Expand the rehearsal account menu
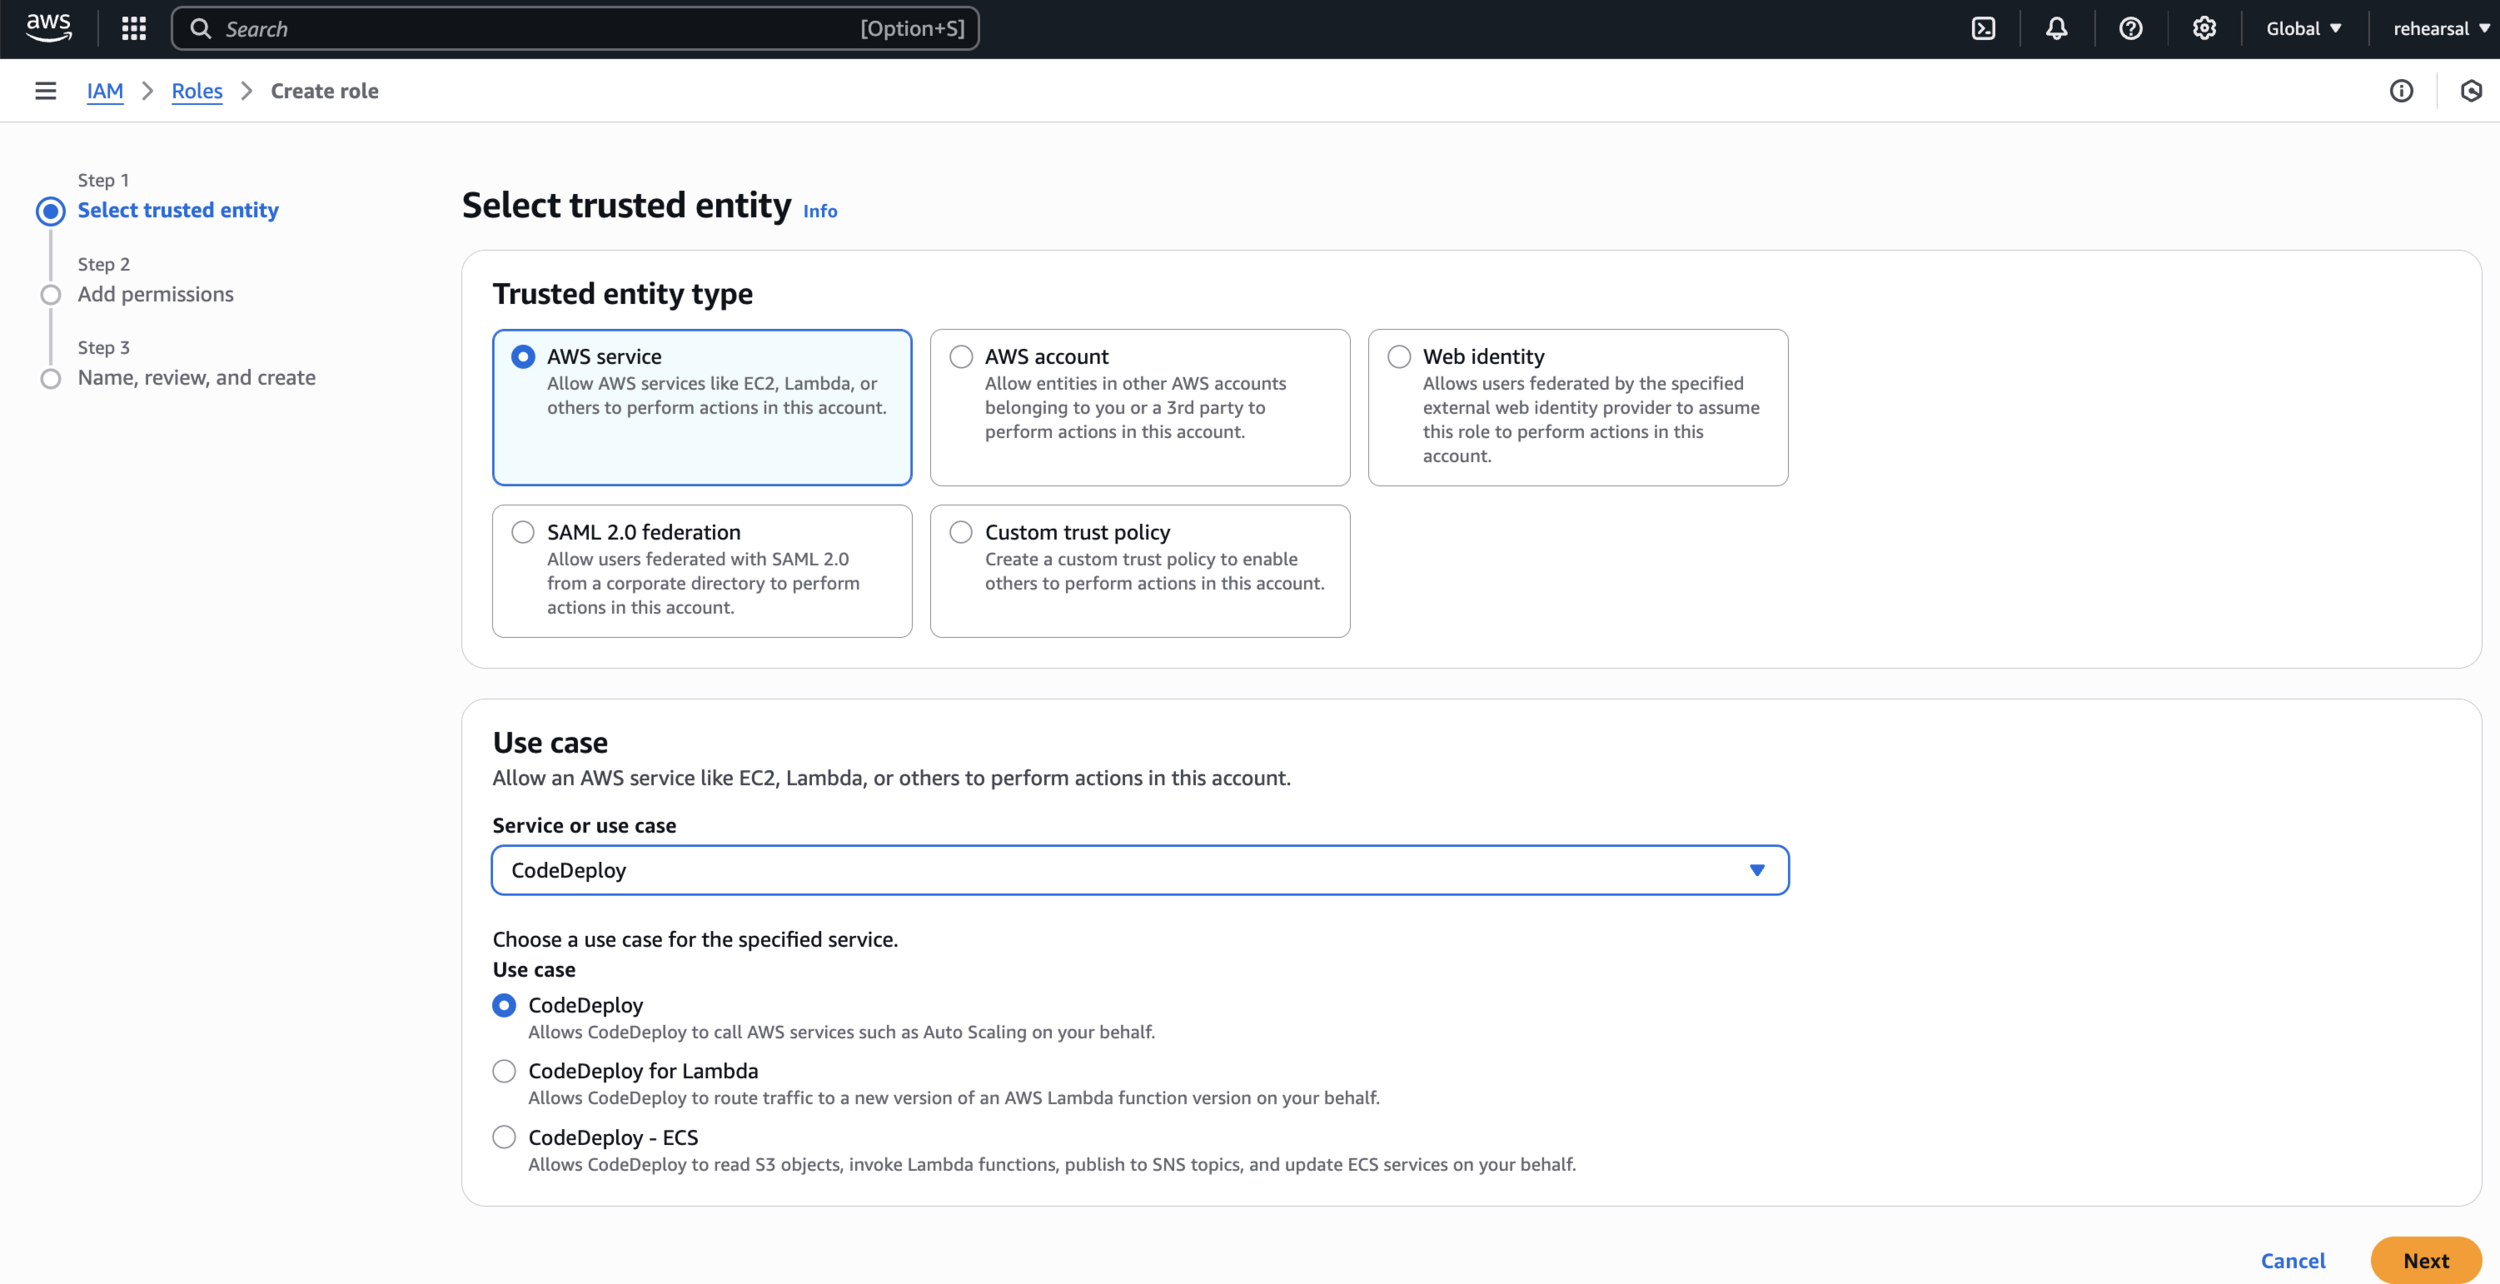2500x1284 pixels. tap(2440, 28)
